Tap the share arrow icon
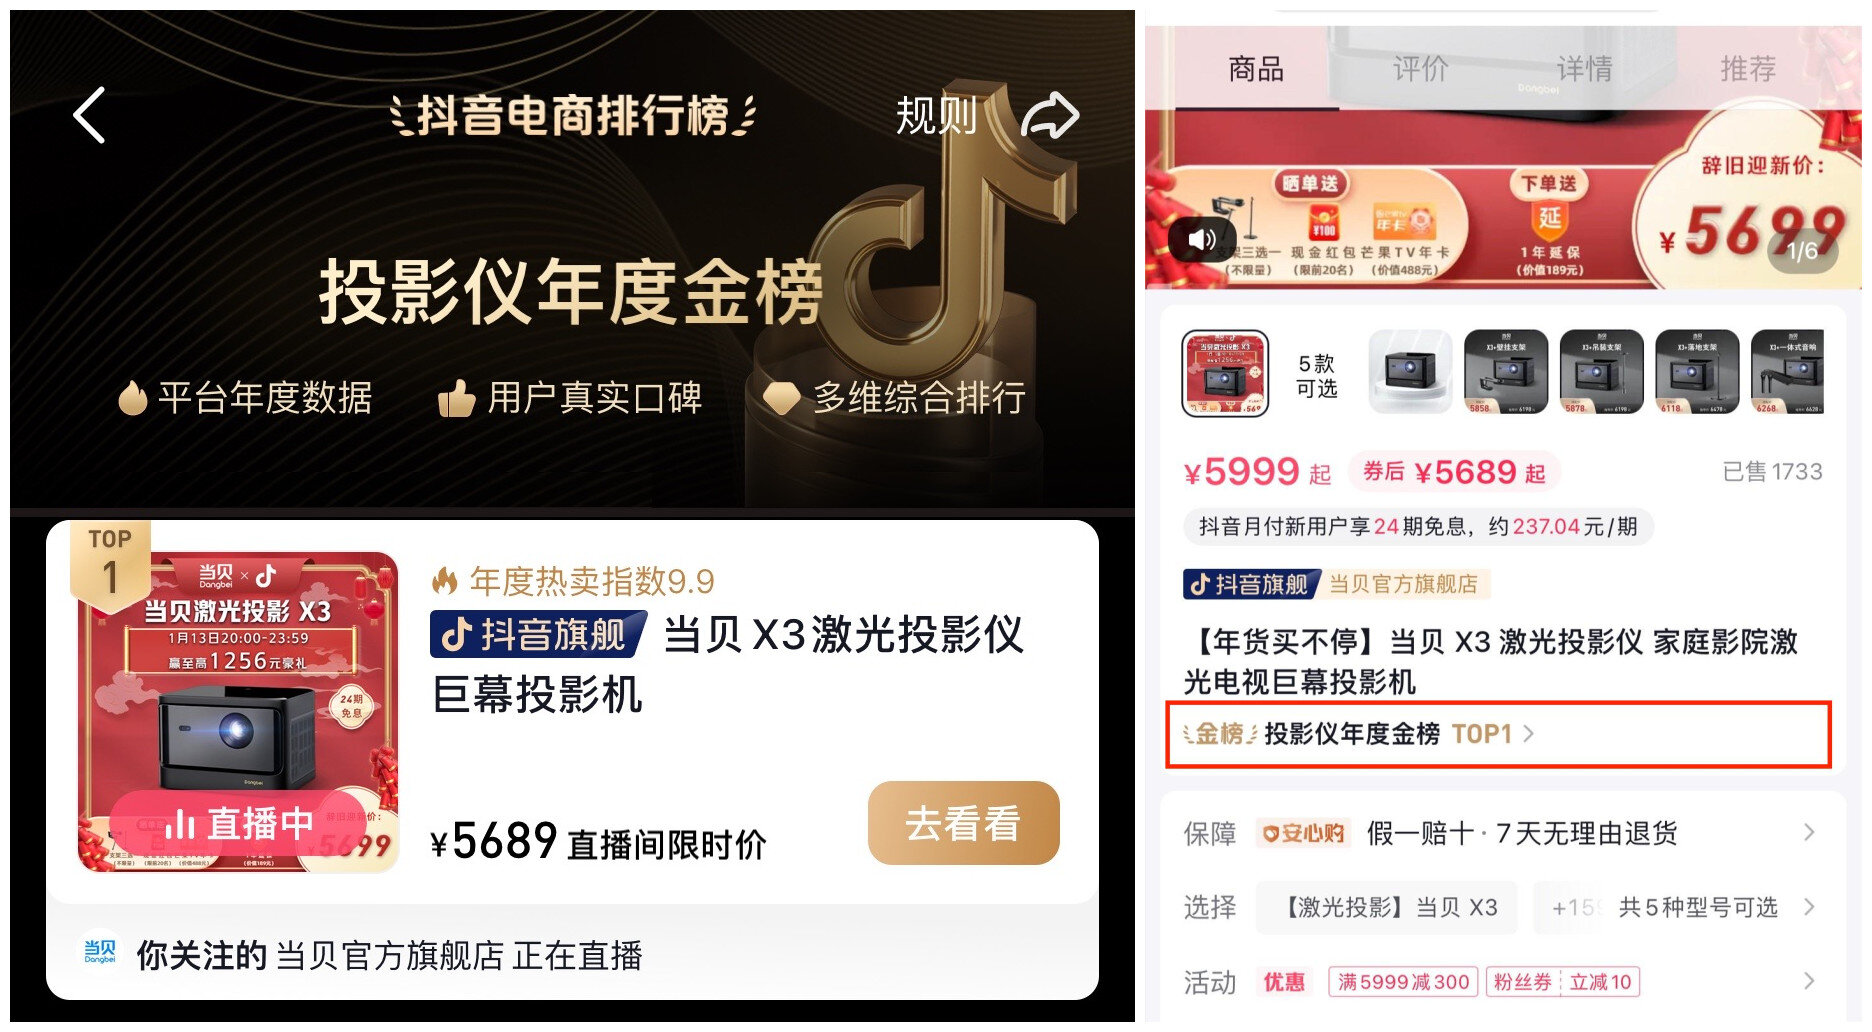Screen dimensions: 1872x1032 pos(1050,116)
